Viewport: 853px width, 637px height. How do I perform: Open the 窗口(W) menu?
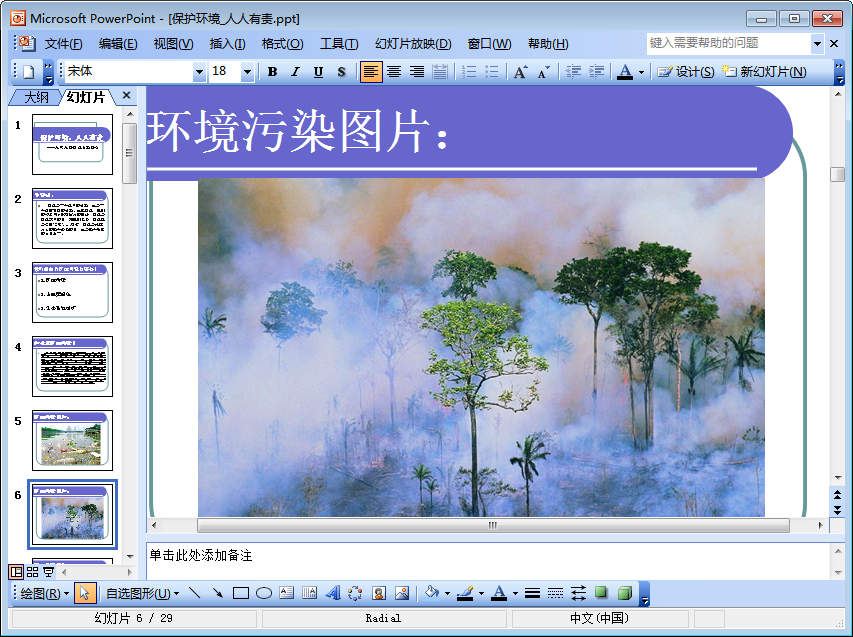pyautogui.click(x=490, y=44)
